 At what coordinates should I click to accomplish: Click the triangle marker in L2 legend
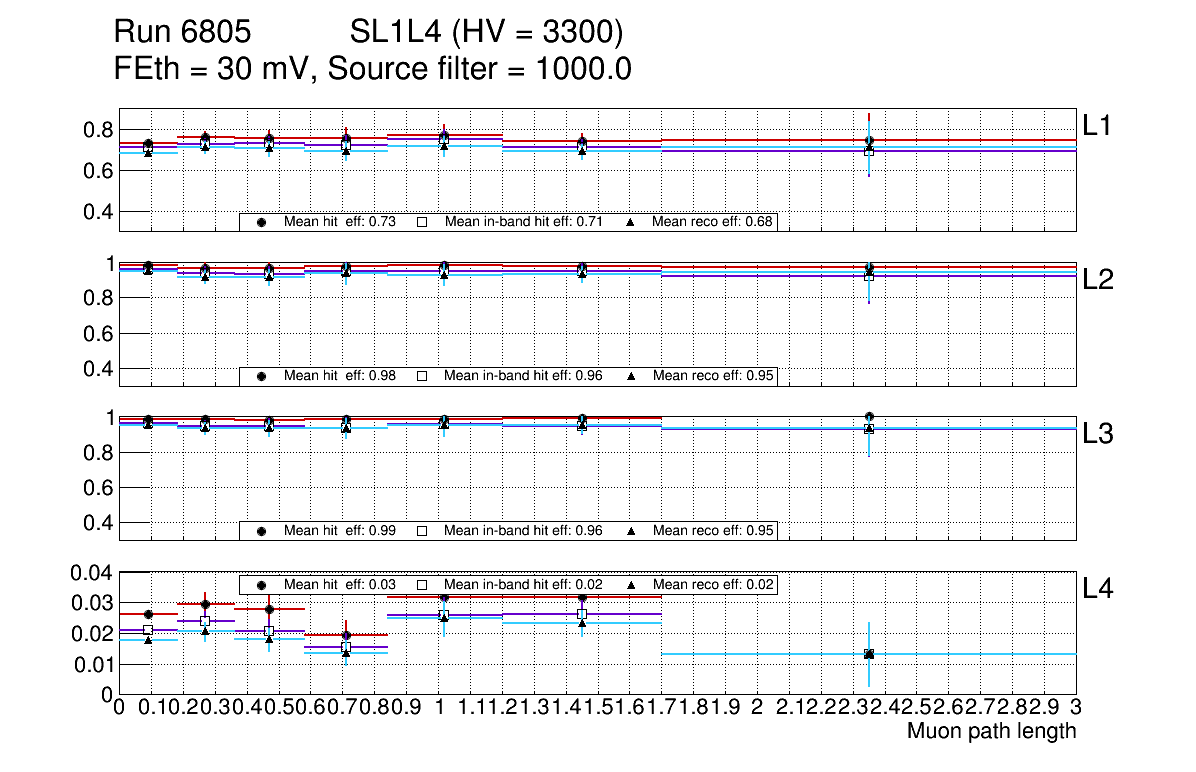tap(631, 376)
